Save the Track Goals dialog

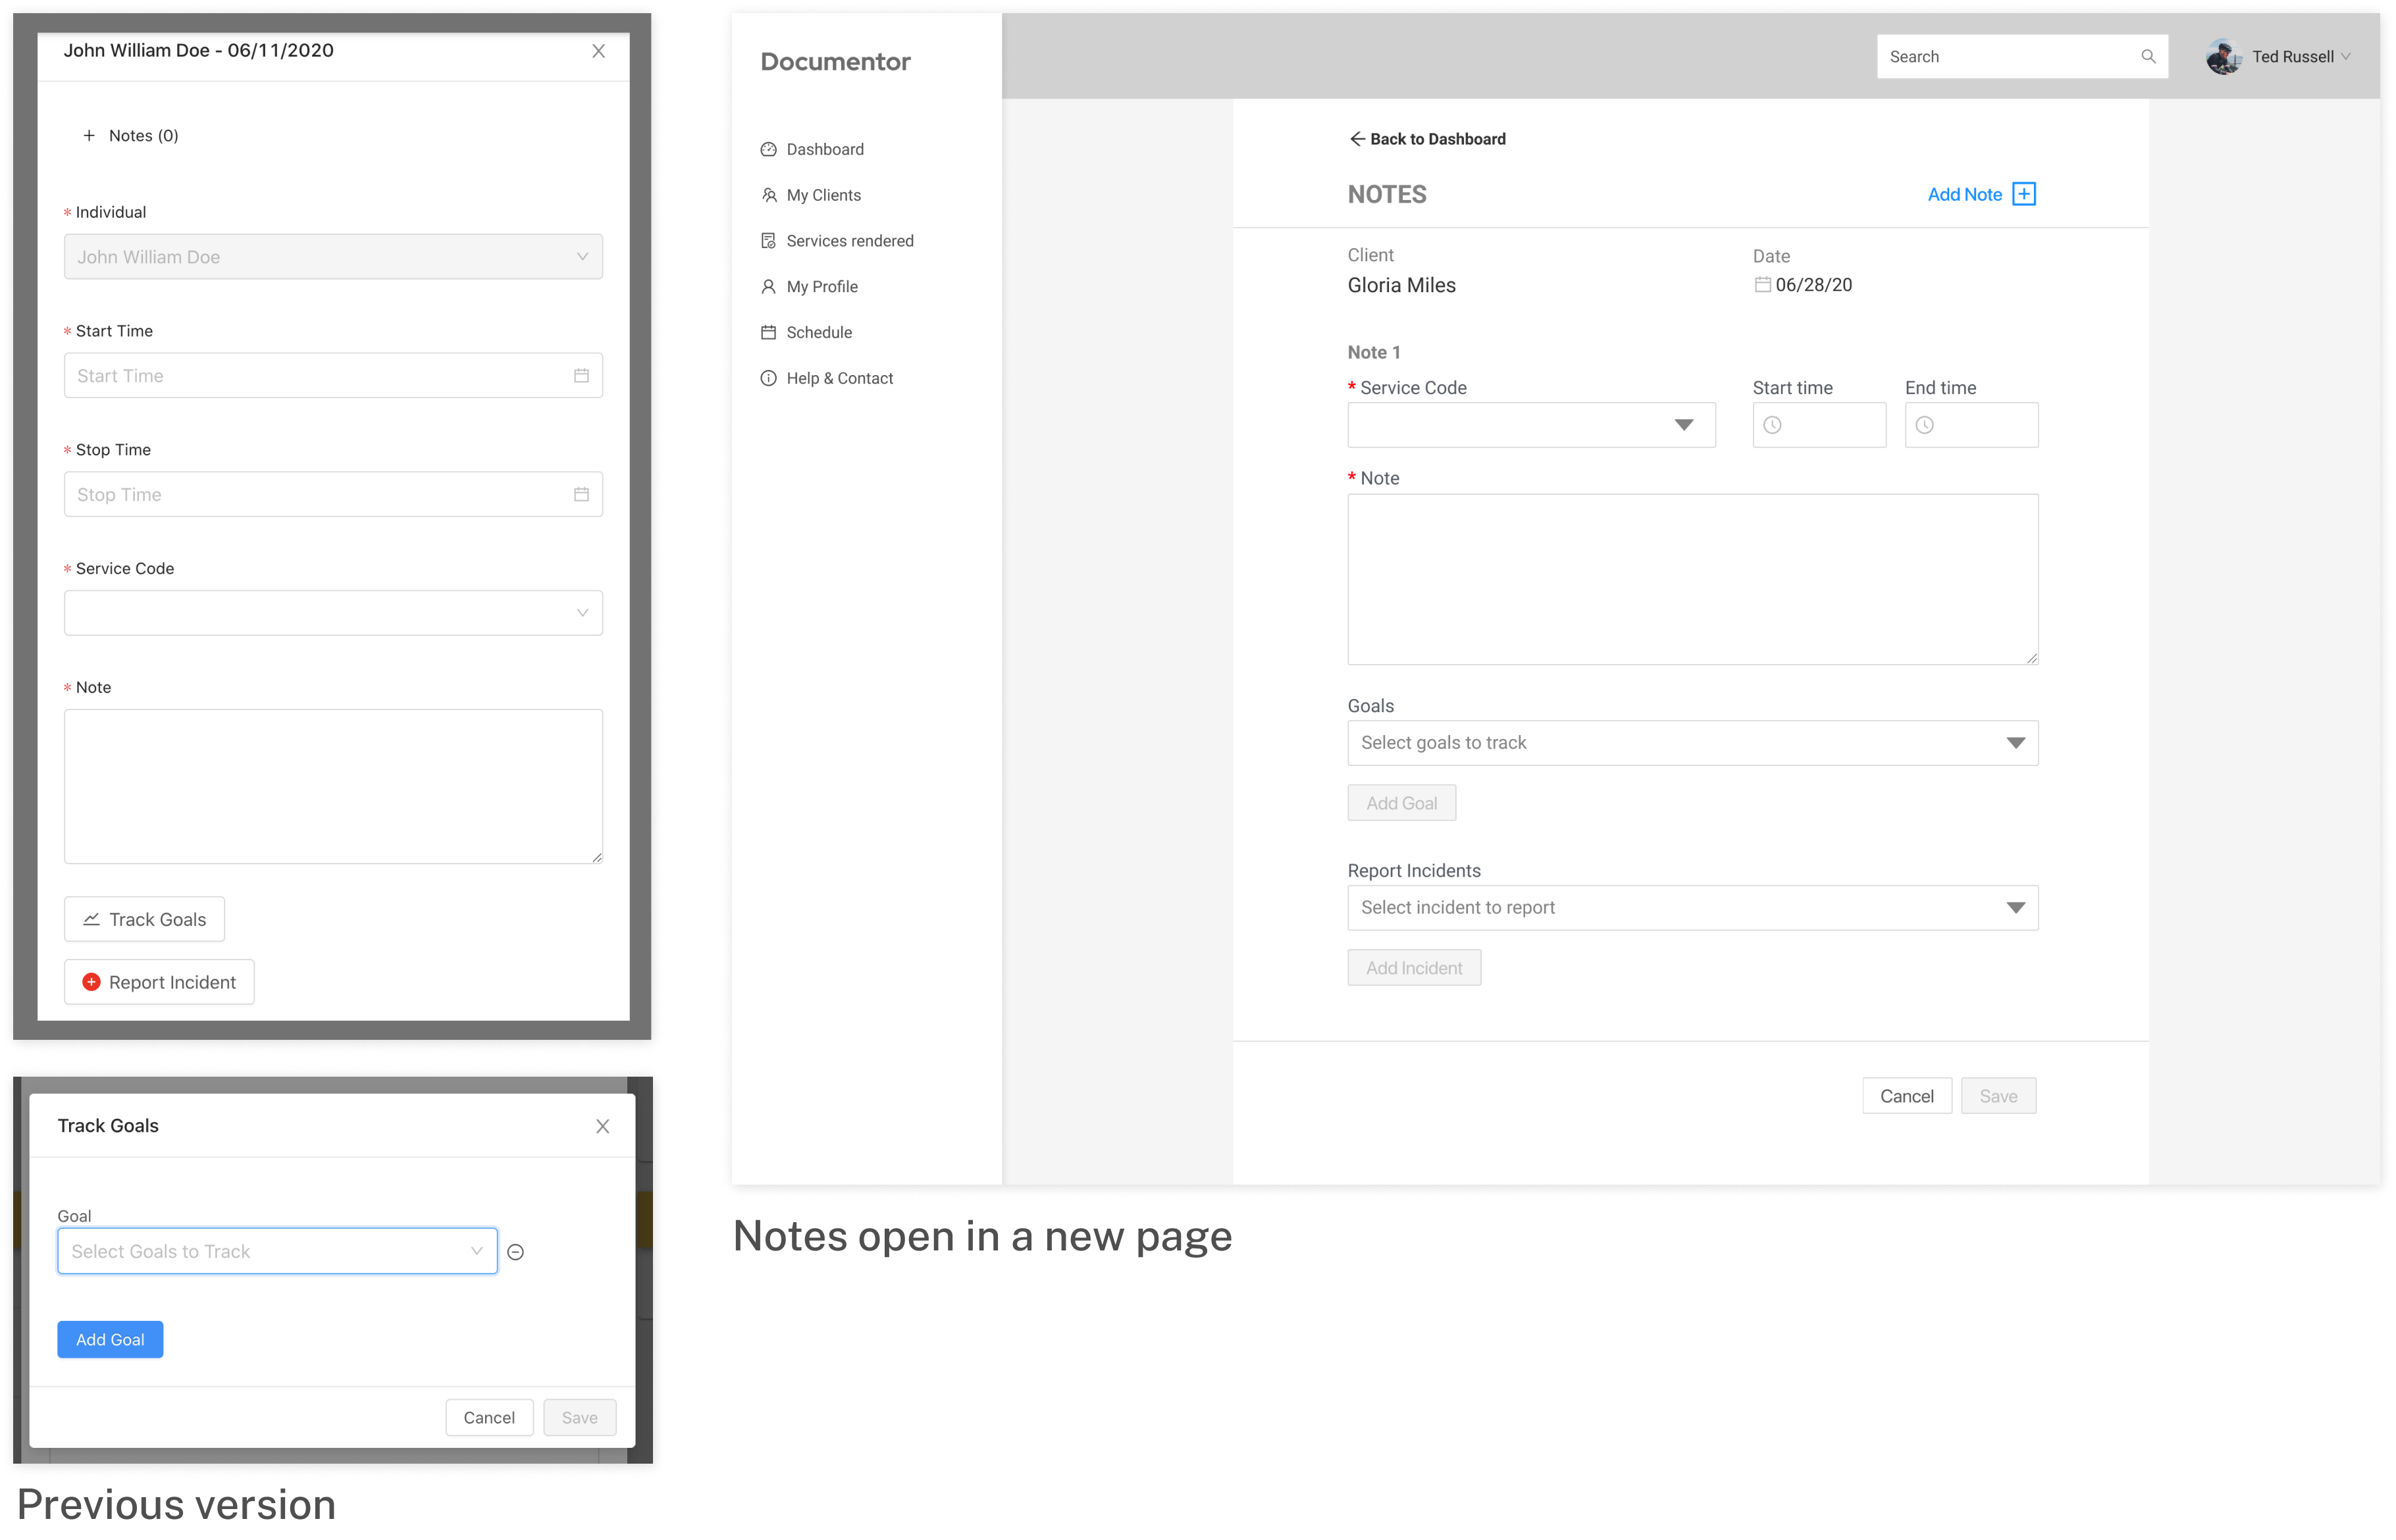tap(580, 1417)
